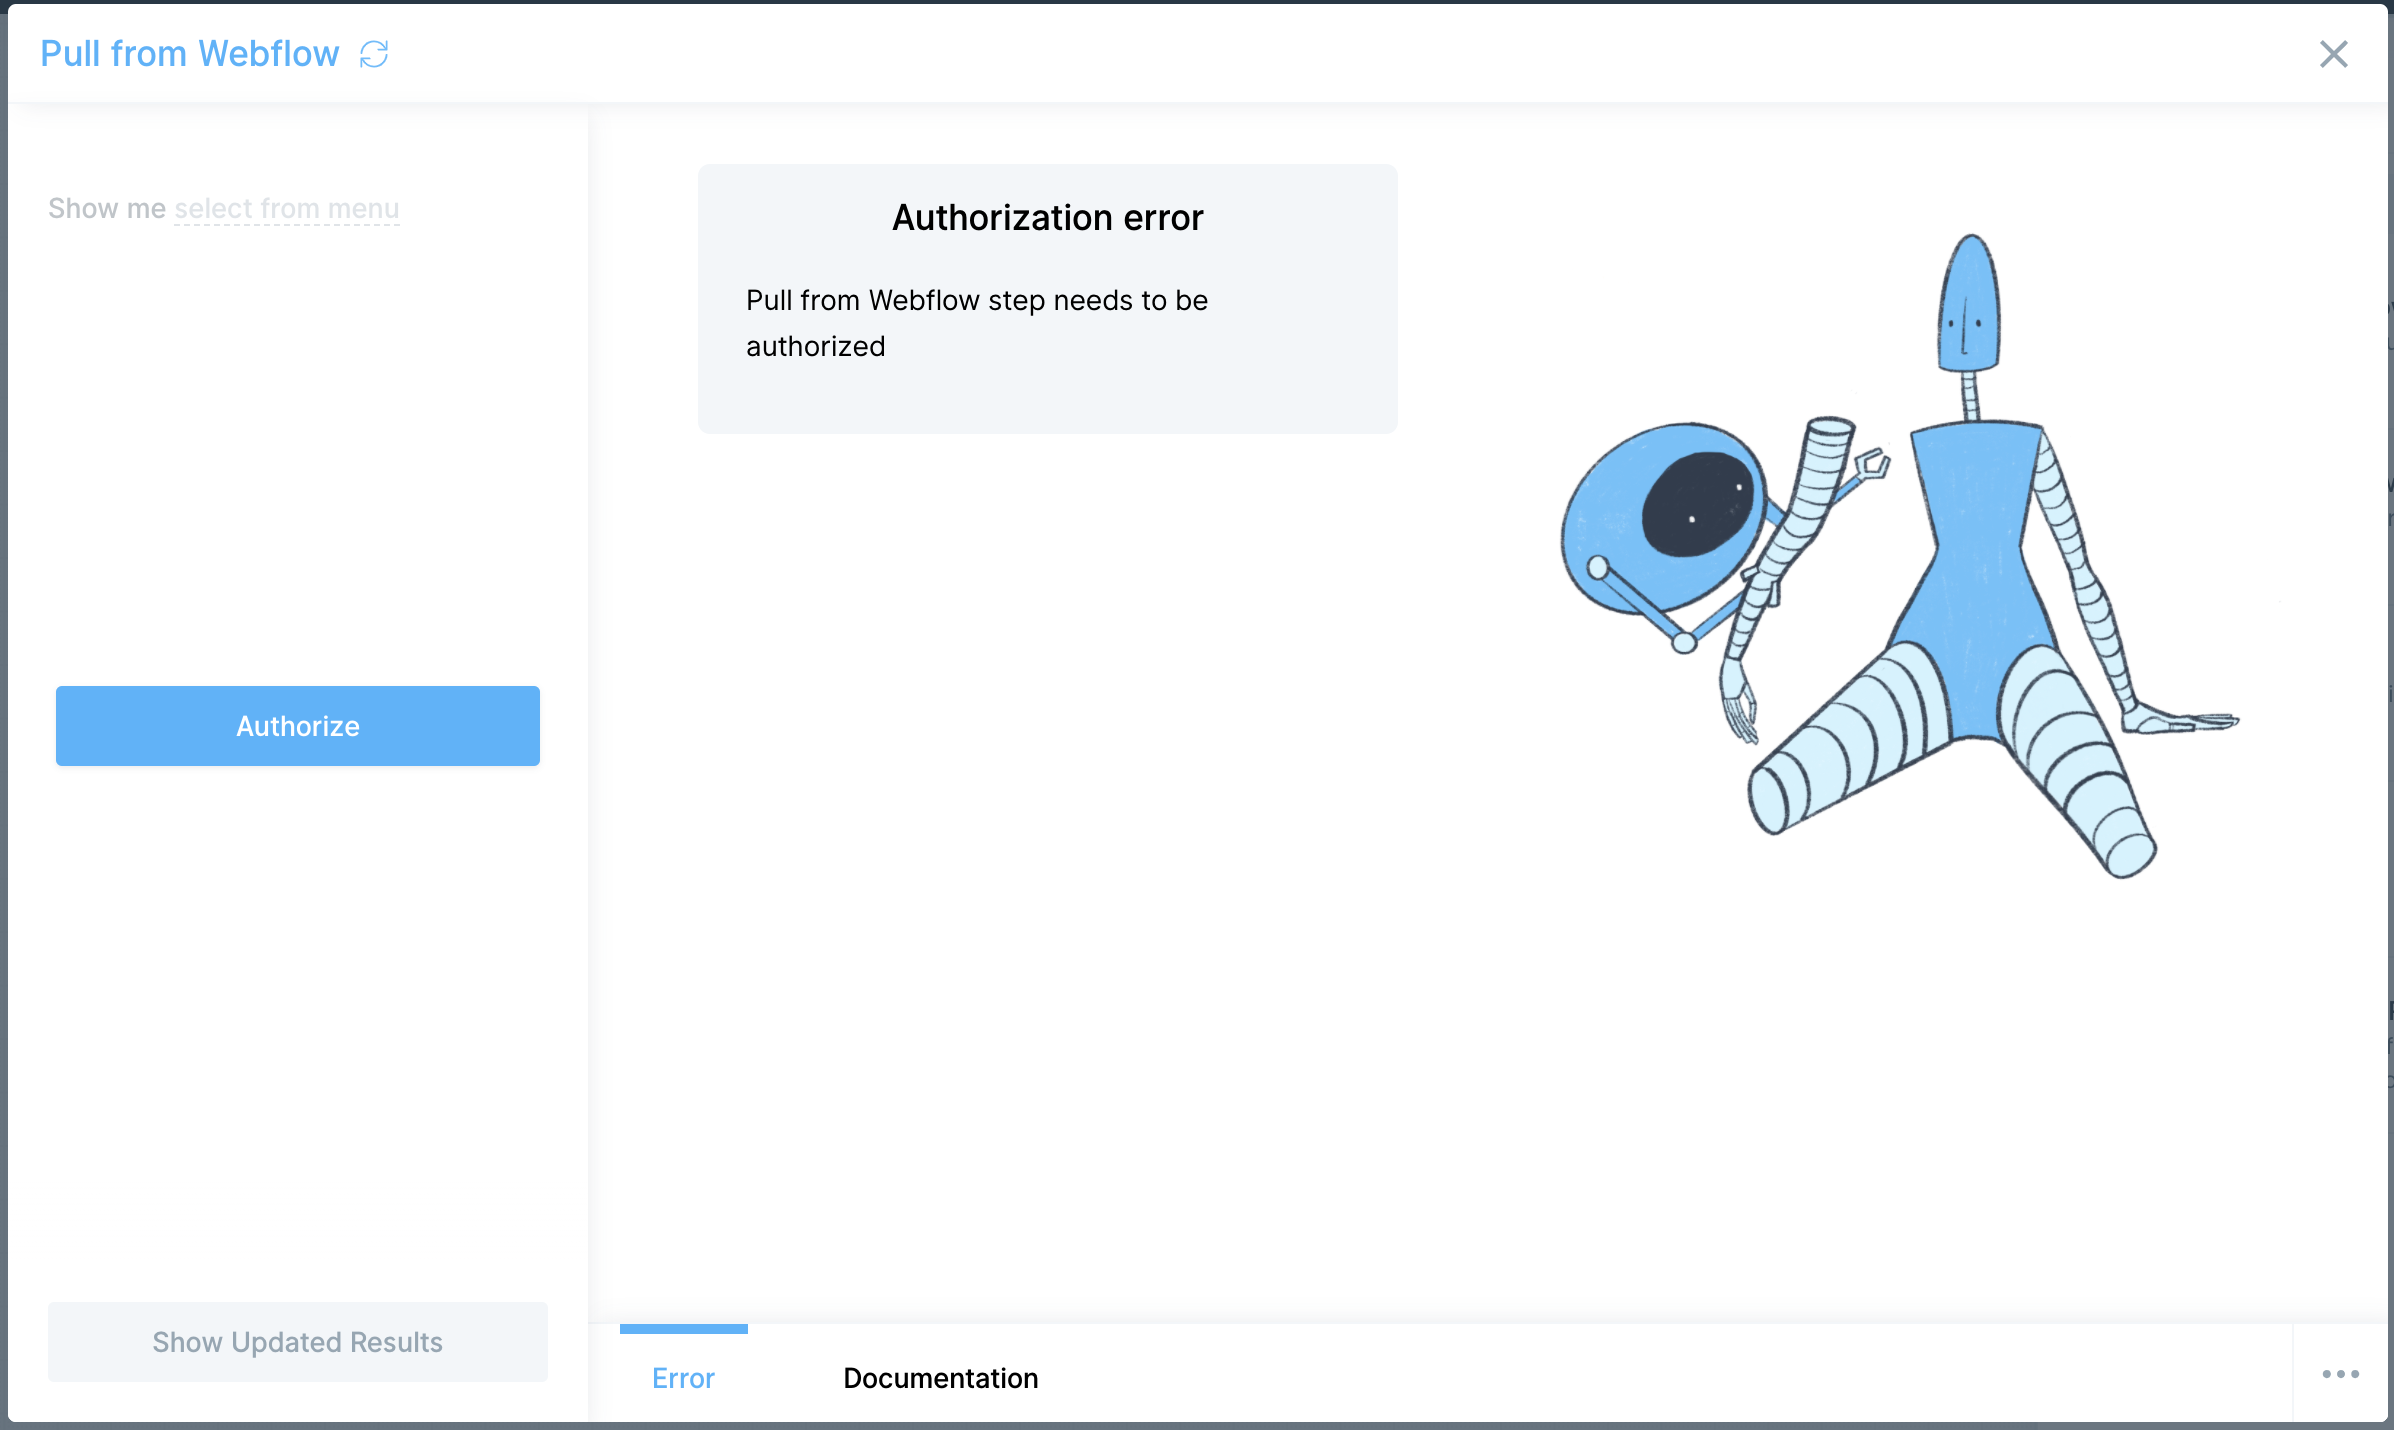The image size is (2394, 1430).
Task: Switch to the Documentation tab
Action: 941,1377
